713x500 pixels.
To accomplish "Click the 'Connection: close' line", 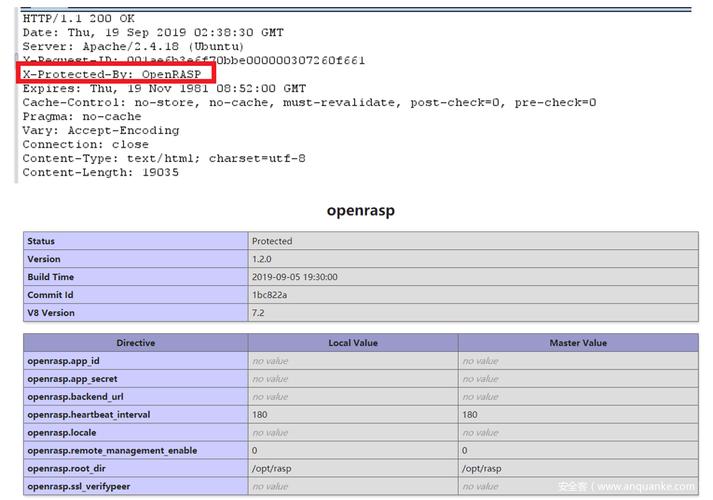I will (x=85, y=145).
